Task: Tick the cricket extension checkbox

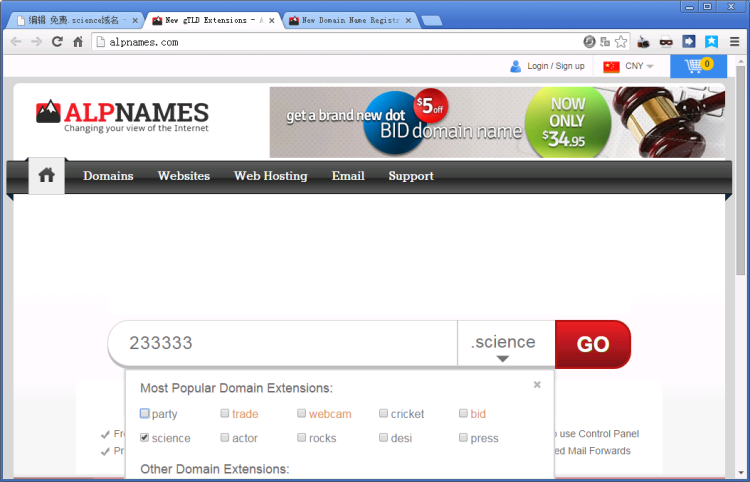Action: coord(383,413)
